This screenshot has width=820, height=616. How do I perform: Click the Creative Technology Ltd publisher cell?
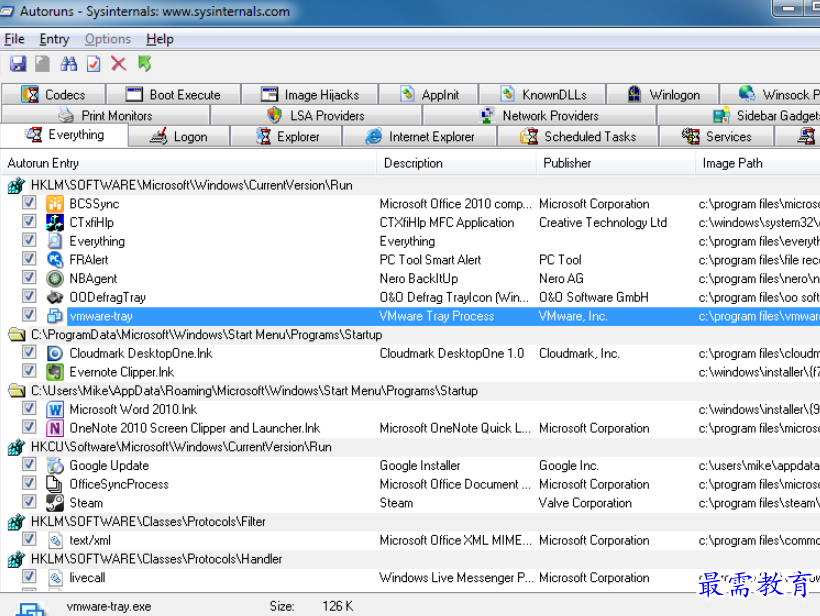(x=602, y=223)
